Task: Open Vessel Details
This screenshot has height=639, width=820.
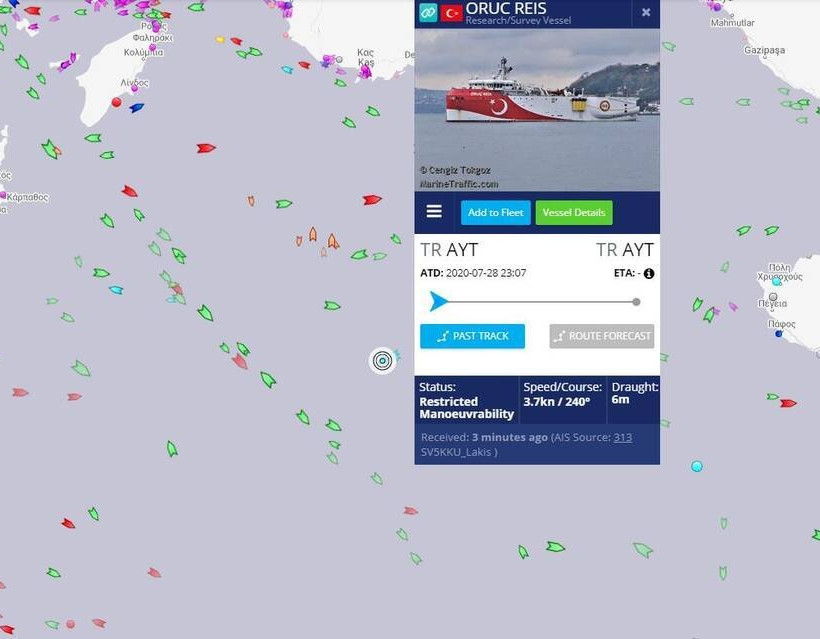Action: coord(574,213)
